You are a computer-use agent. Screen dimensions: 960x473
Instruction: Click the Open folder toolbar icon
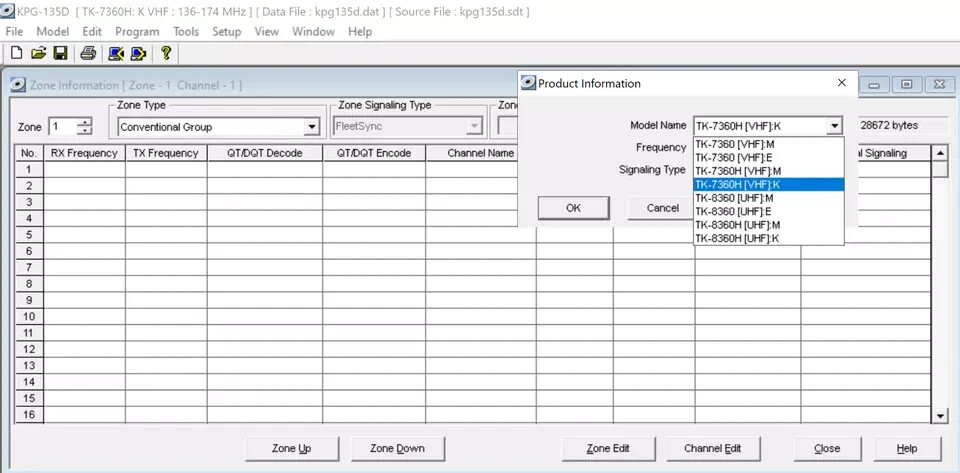click(38, 53)
